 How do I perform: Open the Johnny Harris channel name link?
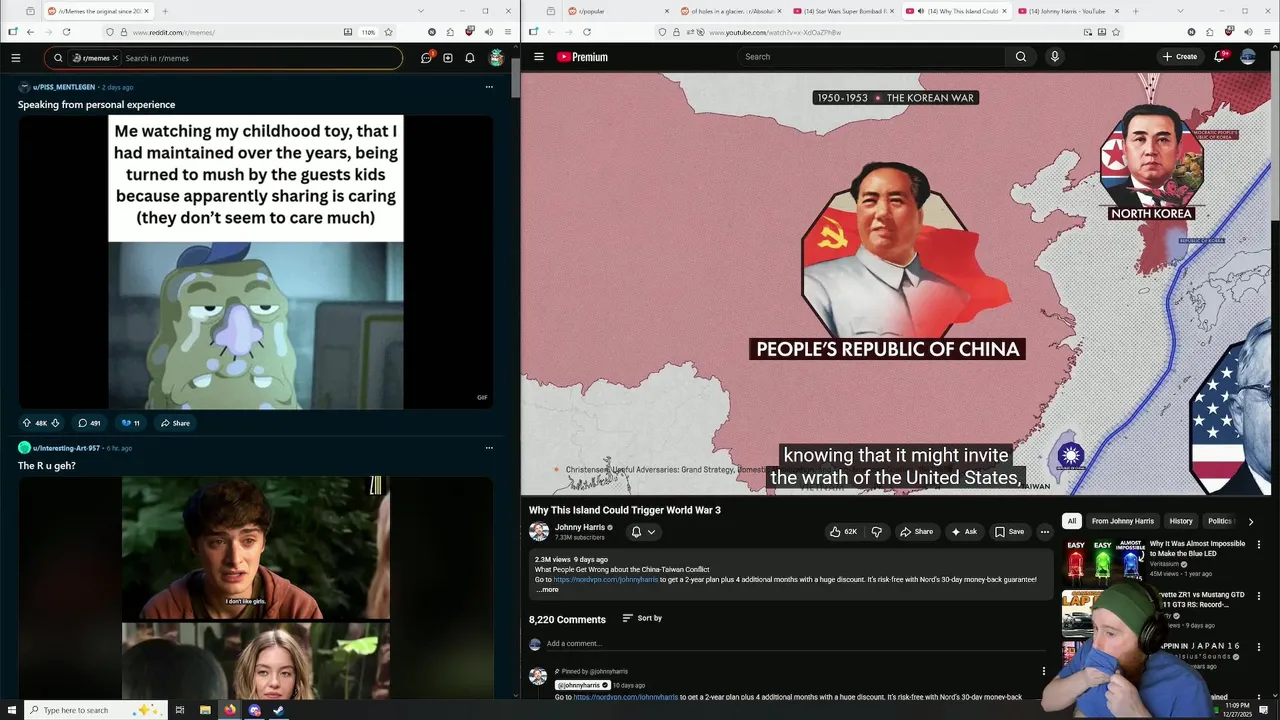pos(580,527)
